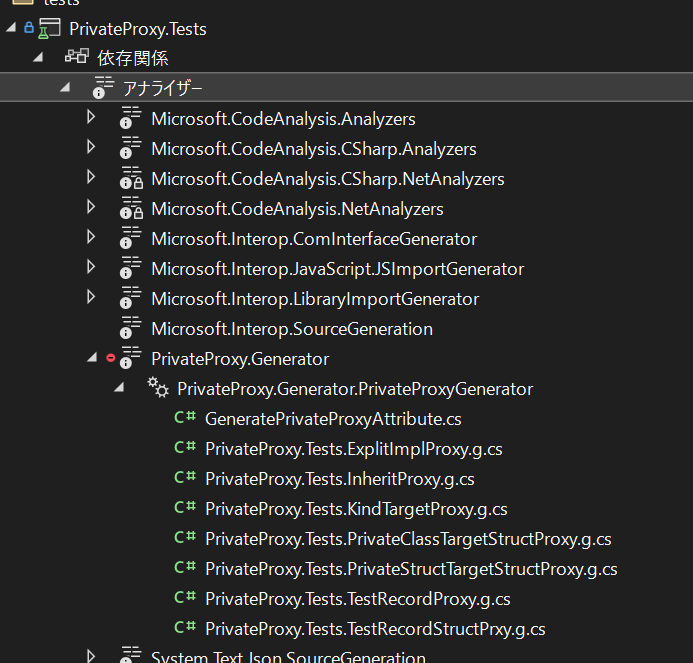Open GeneratePrivateProxyAttribute.cs file

tap(333, 419)
